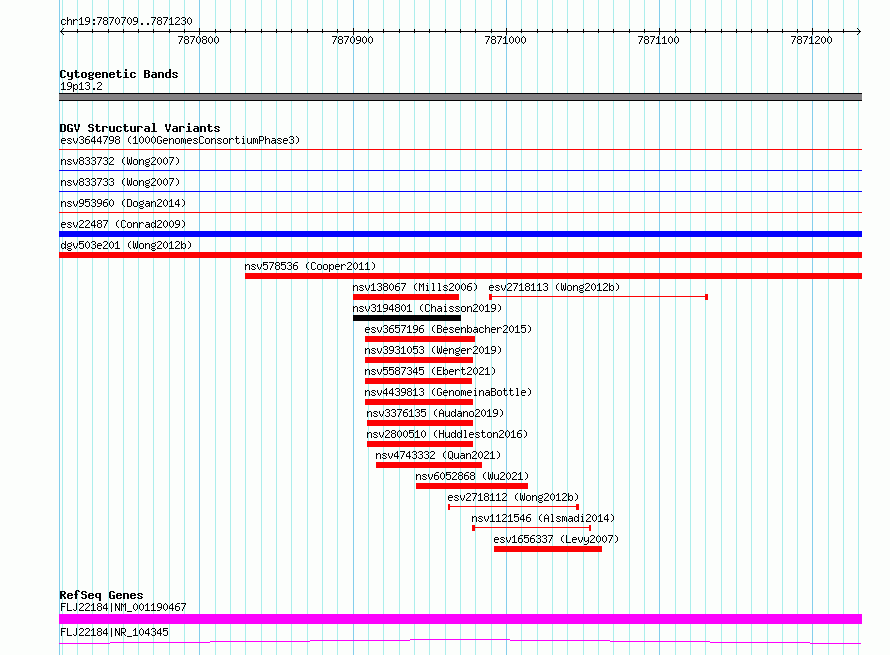Open esv2718112 (Wong2012b) label

pyautogui.click(x=513, y=497)
